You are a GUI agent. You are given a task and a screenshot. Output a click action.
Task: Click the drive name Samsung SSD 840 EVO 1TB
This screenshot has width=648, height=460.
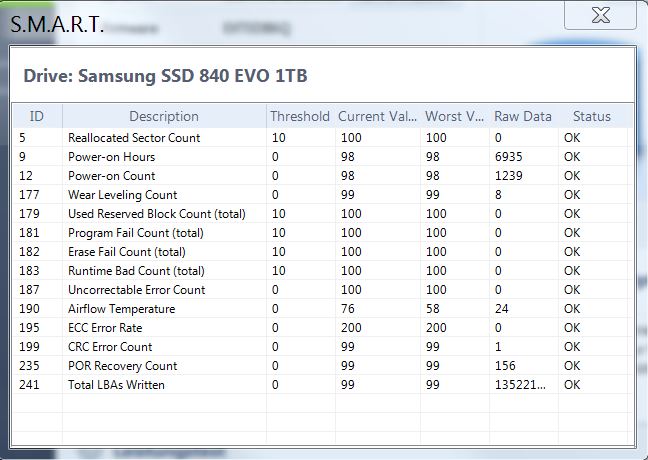pos(193,76)
